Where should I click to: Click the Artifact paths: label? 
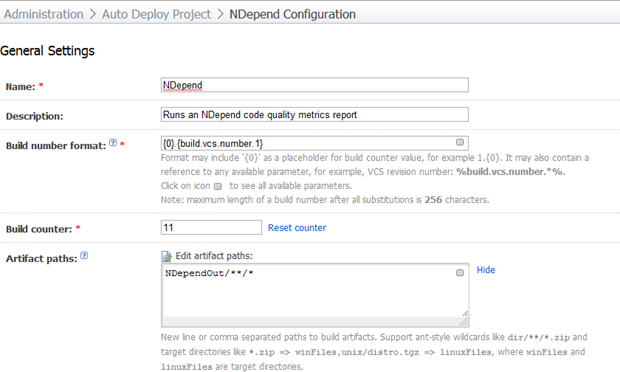tap(41, 259)
